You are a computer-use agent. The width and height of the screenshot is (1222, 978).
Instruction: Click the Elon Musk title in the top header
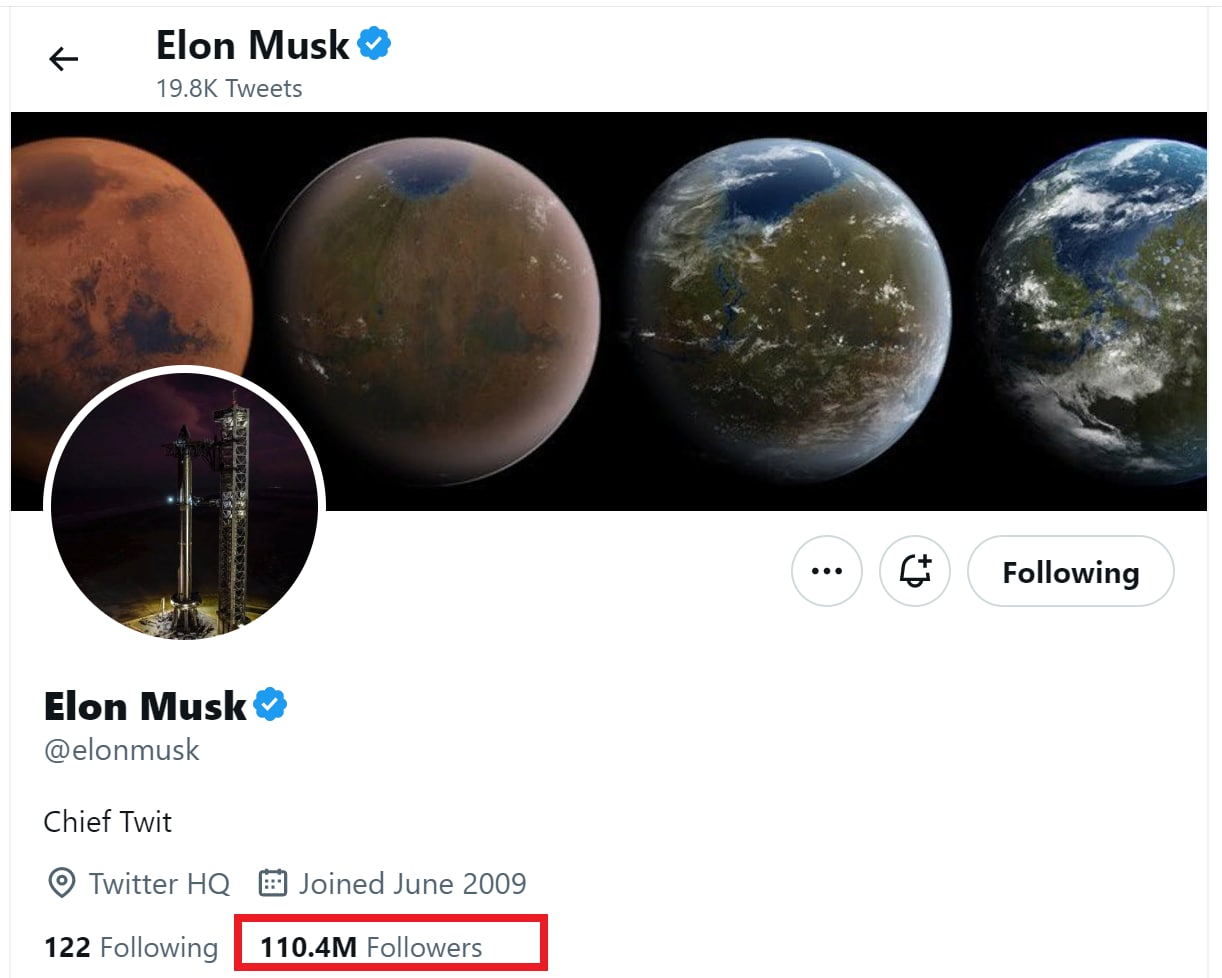tap(252, 45)
